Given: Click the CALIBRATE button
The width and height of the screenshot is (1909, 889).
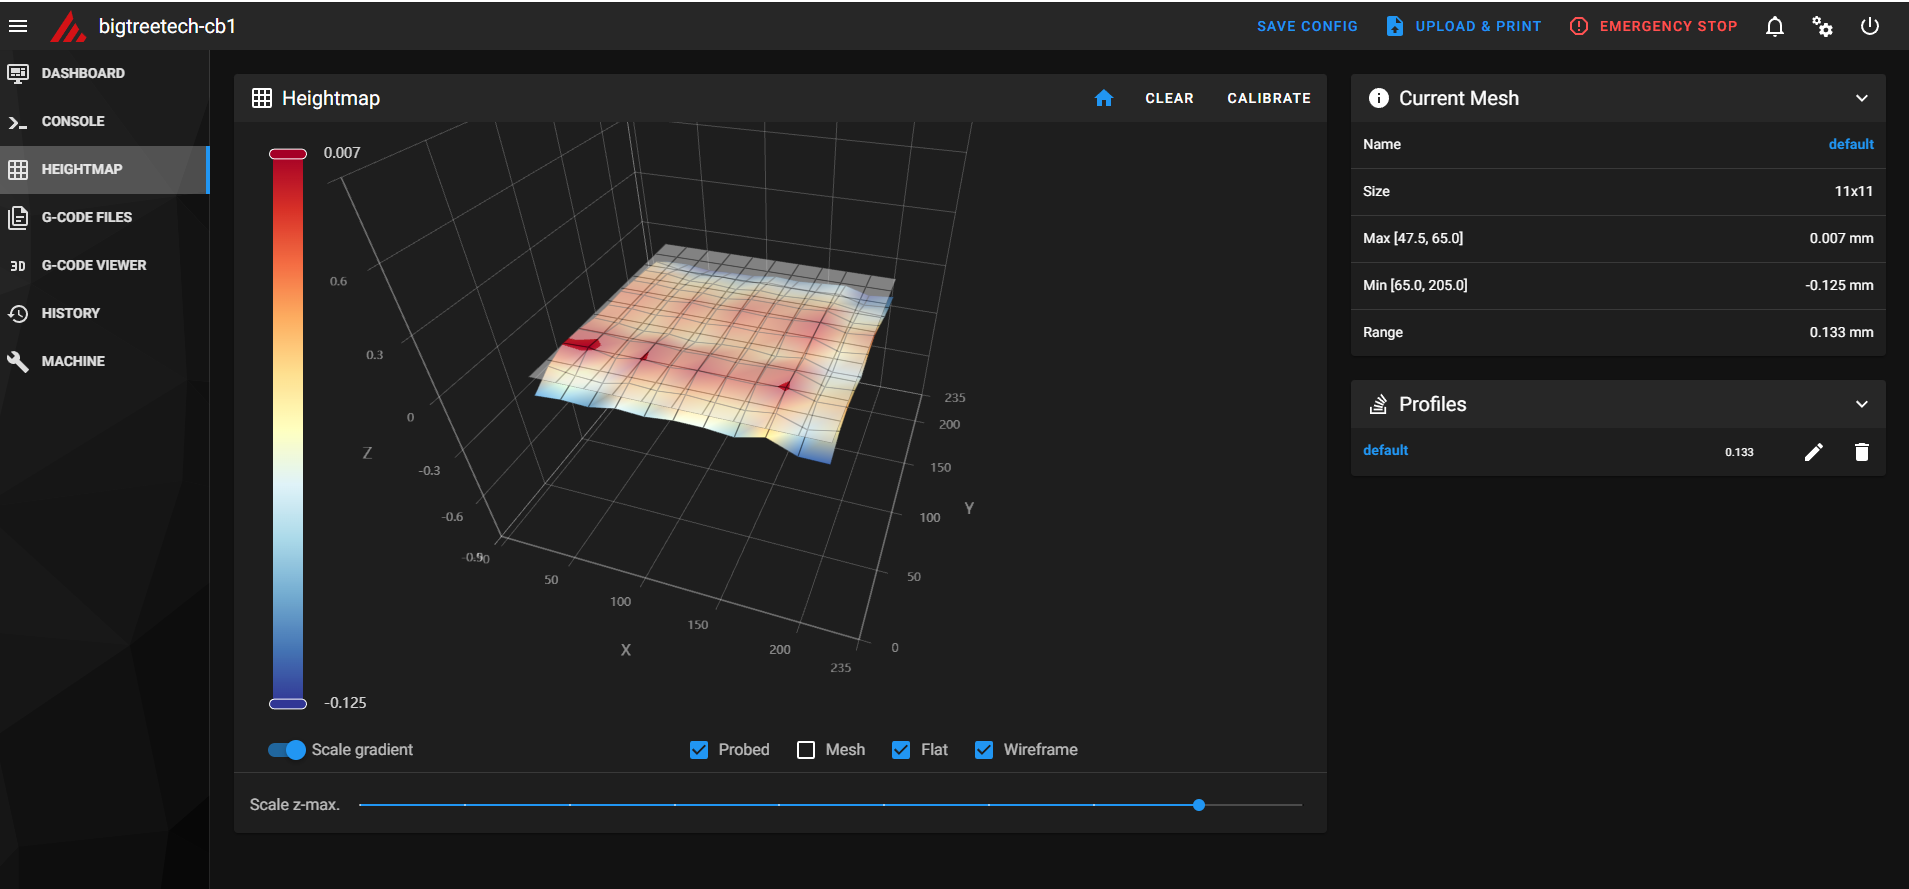Looking at the screenshot, I should pos(1269,98).
